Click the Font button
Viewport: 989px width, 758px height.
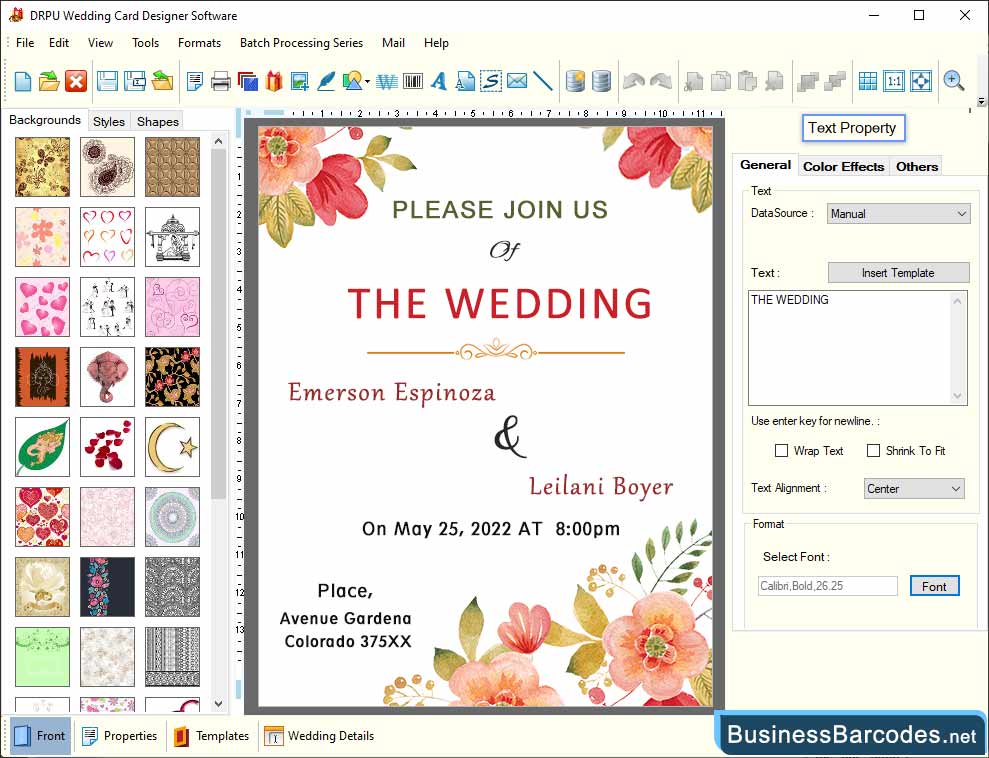(x=934, y=586)
